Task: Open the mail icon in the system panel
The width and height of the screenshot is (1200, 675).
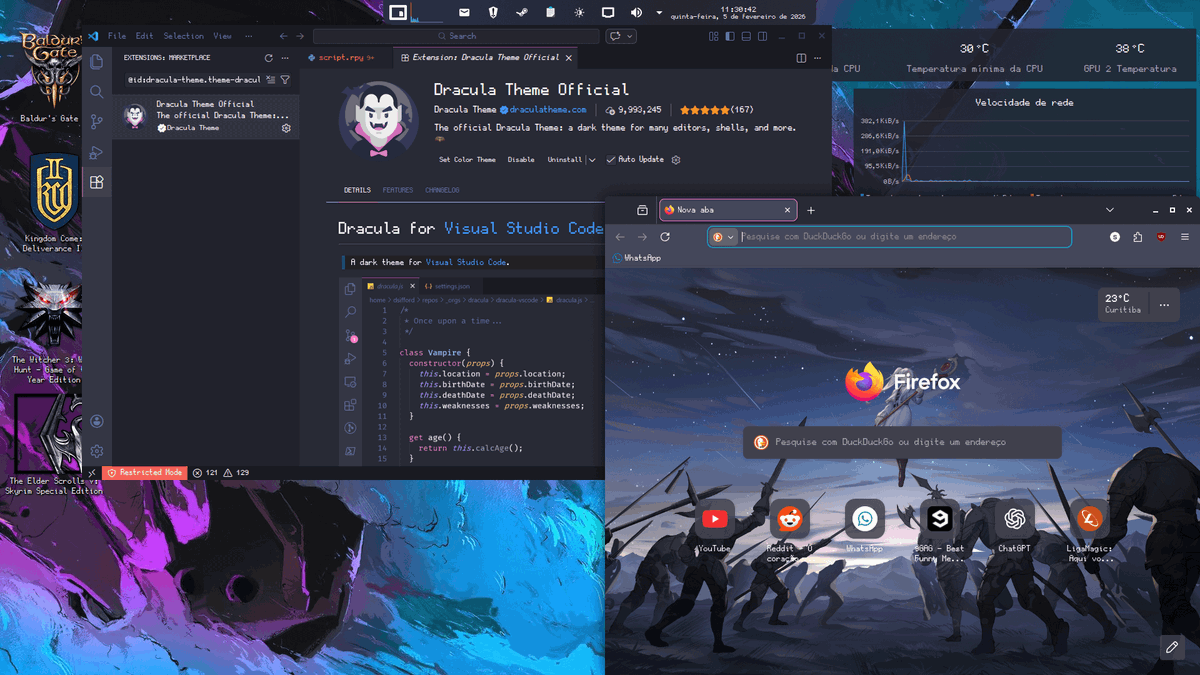Action: (464, 12)
